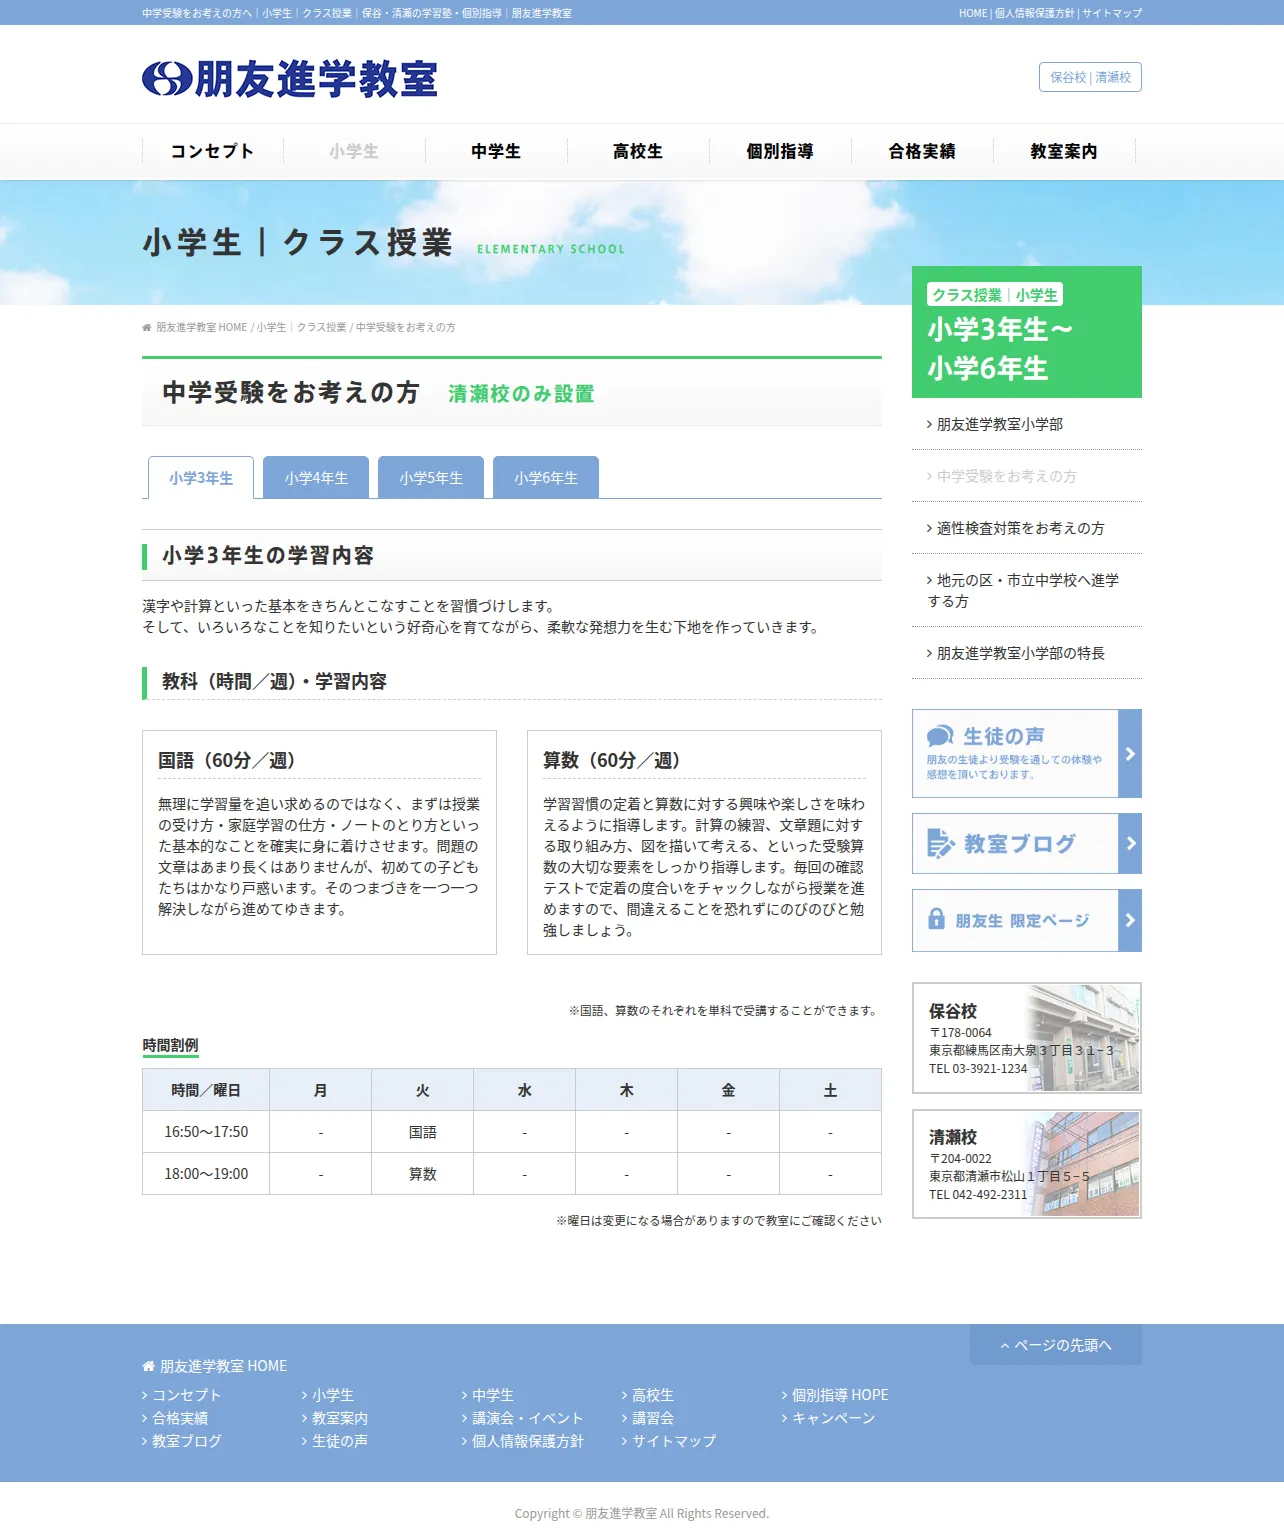Open footer link 講演会・イベント
Viewport: 1284px width, 1532px height.
[x=527, y=1418]
